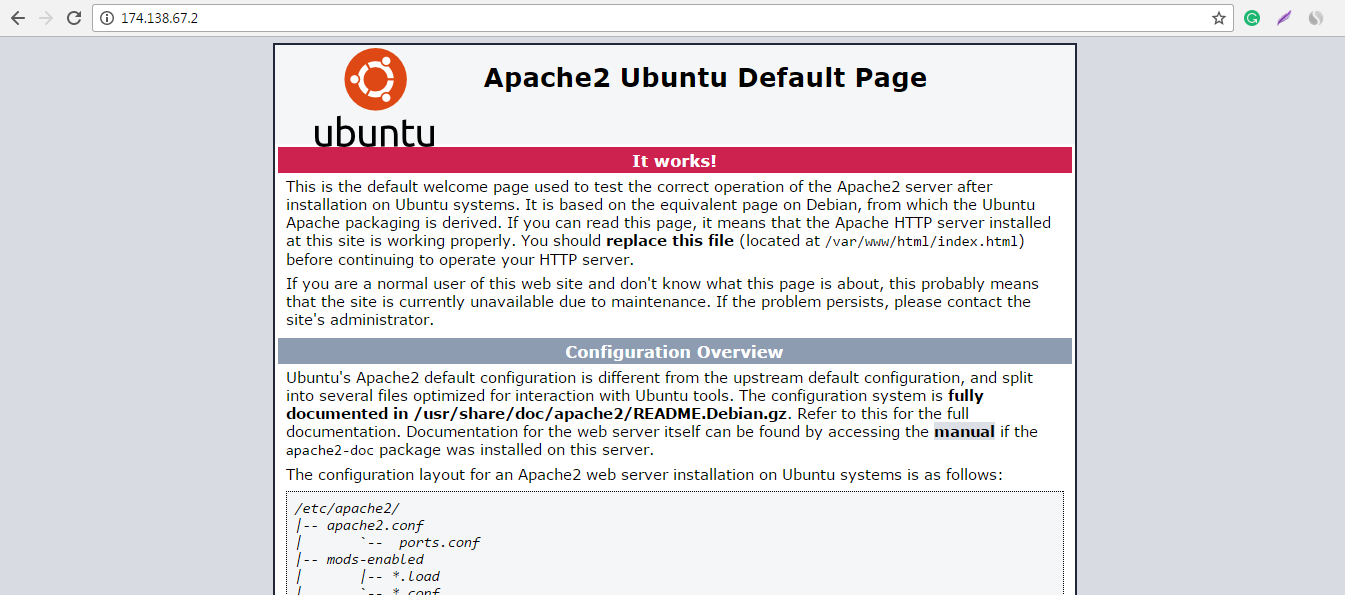Click the red "It works!" banner
The image size is (1345, 595).
coord(674,161)
